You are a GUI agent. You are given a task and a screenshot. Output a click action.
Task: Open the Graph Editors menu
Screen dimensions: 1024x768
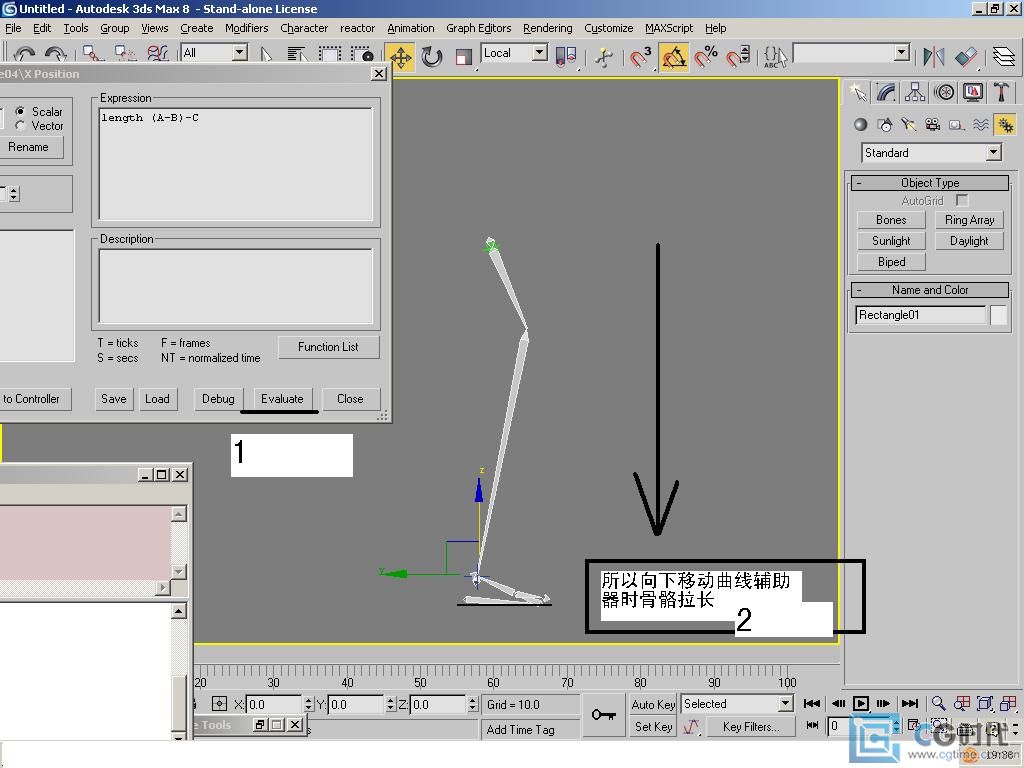479,28
